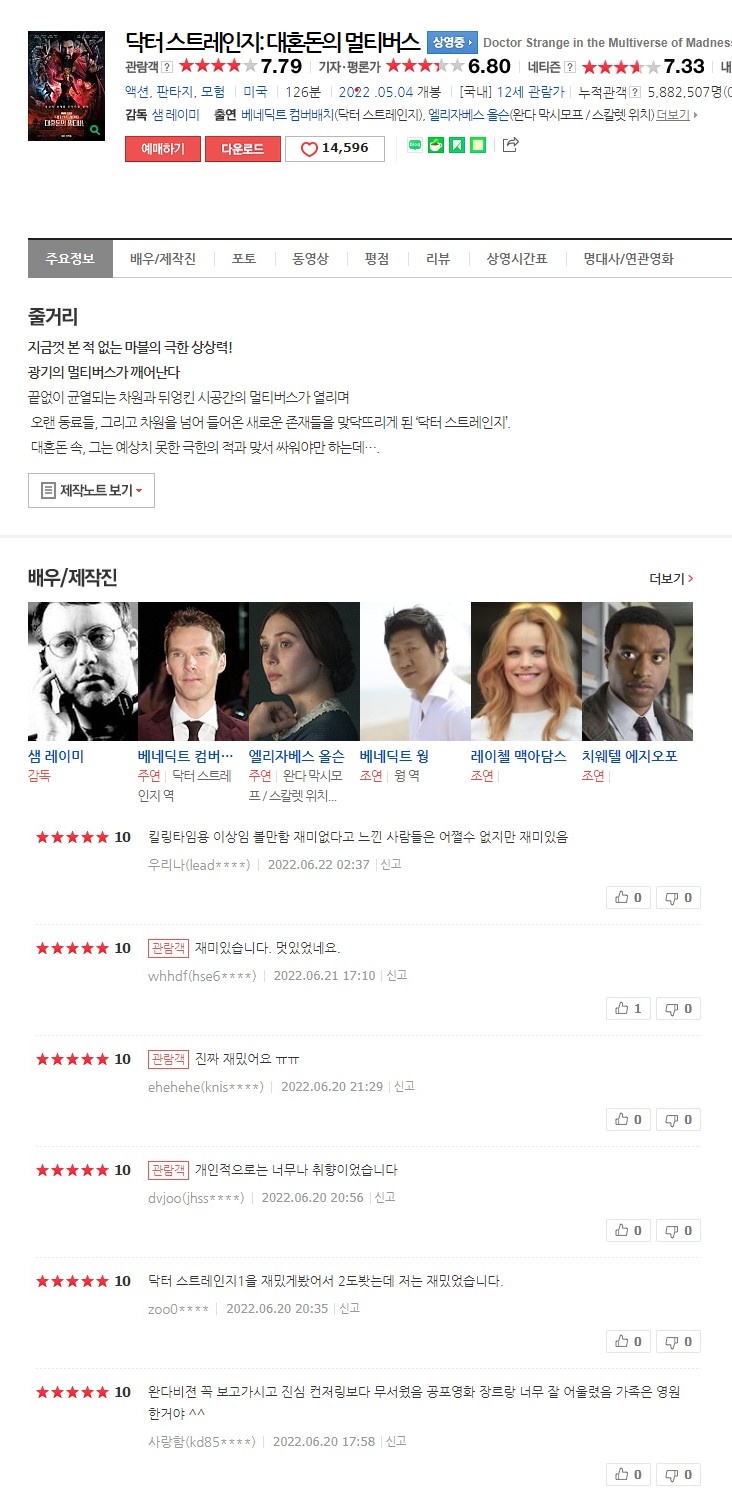
Task: Click the Naver Cafe share icon
Action: (x=435, y=146)
